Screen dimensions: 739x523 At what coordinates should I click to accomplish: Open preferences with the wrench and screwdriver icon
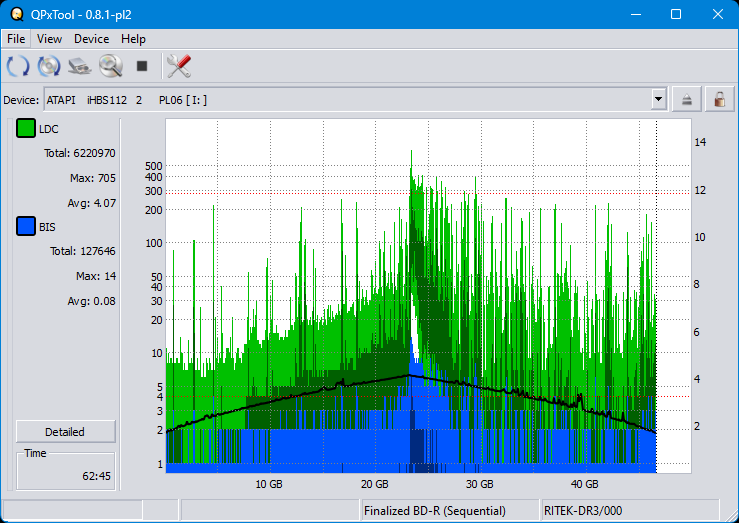[179, 67]
